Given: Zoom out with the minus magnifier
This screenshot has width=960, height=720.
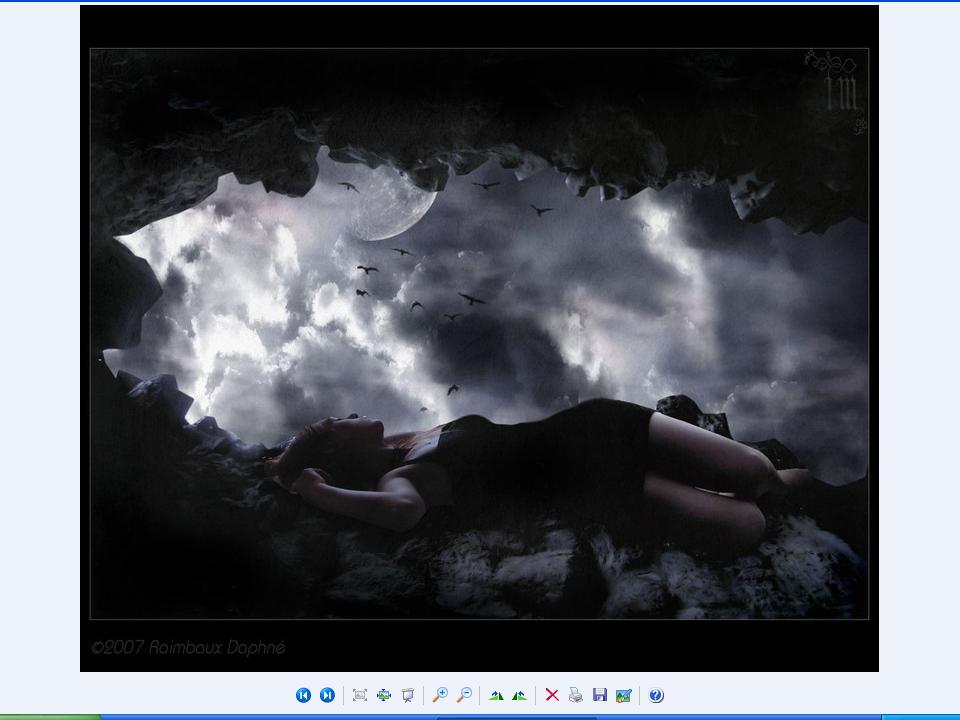Looking at the screenshot, I should (465, 694).
